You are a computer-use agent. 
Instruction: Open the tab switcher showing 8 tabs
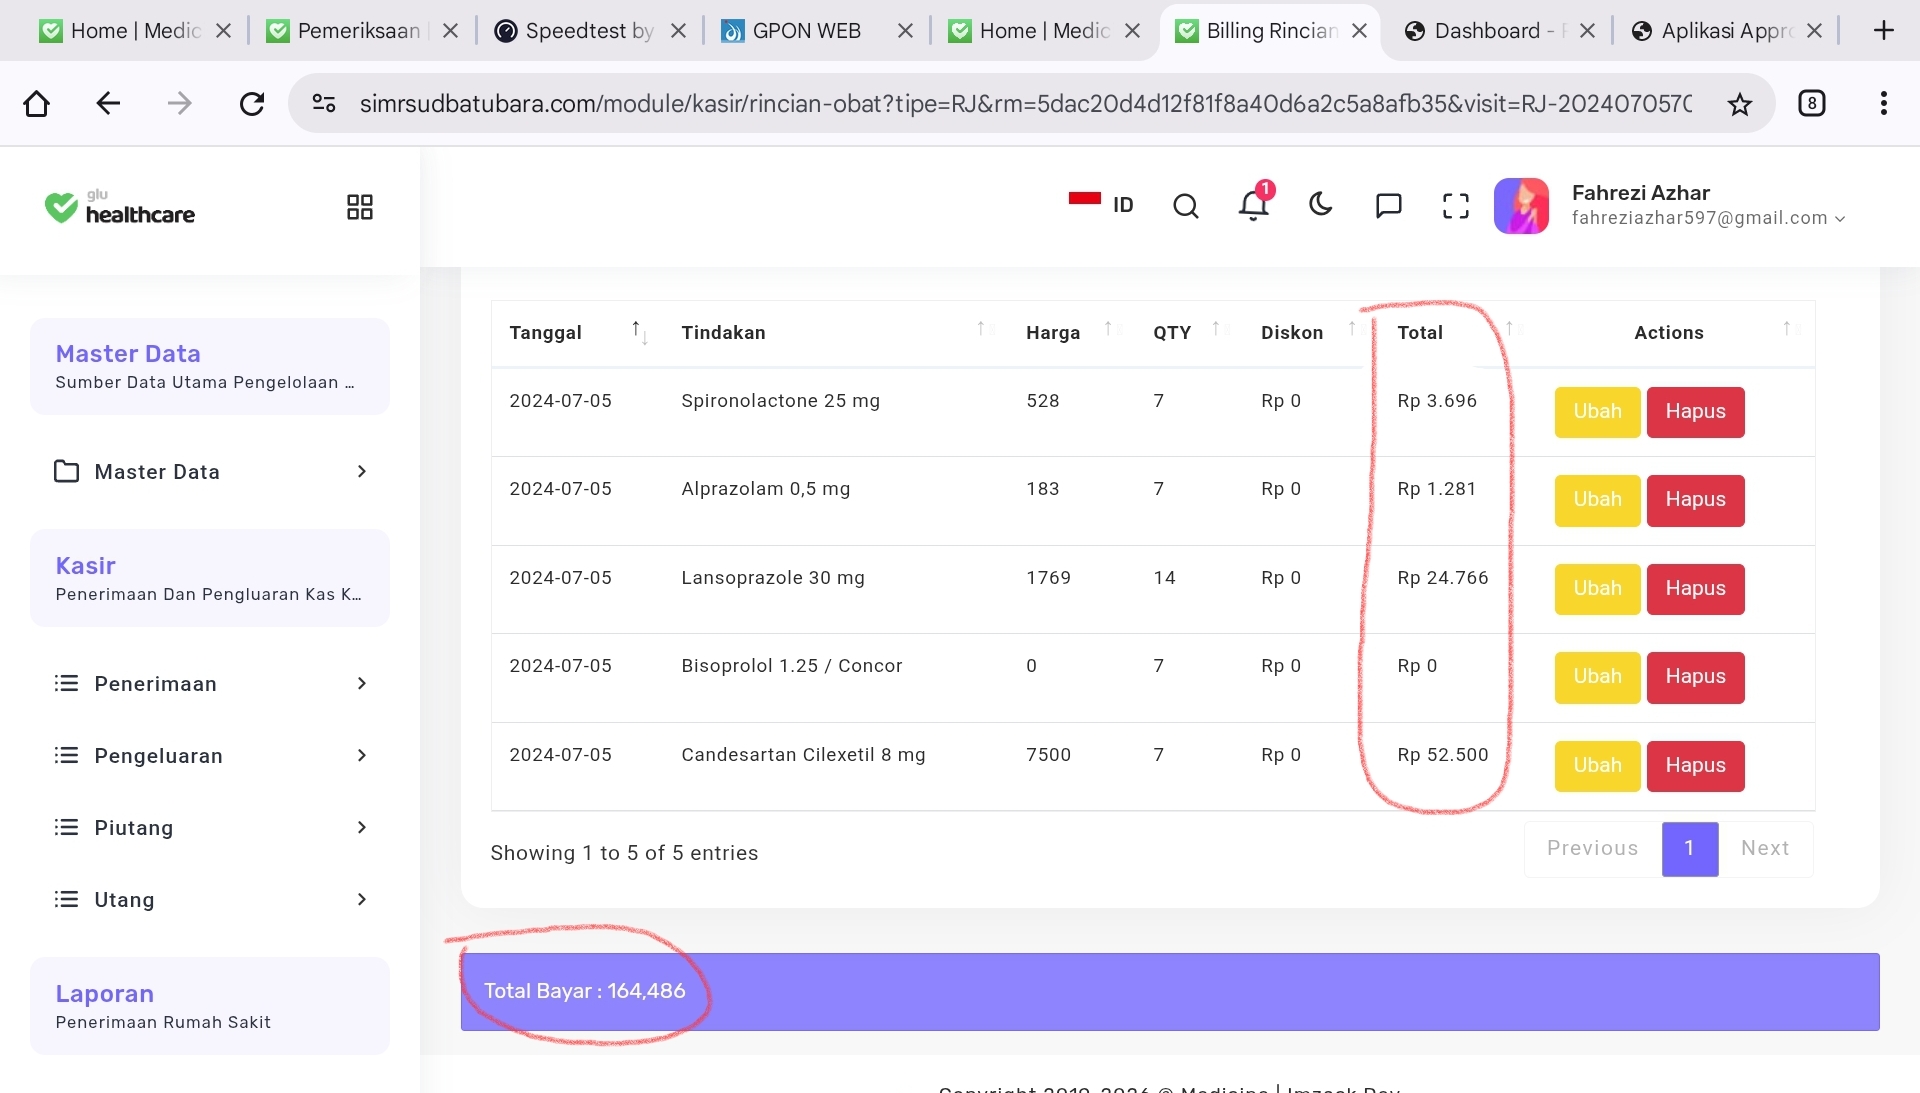[x=1812, y=103]
